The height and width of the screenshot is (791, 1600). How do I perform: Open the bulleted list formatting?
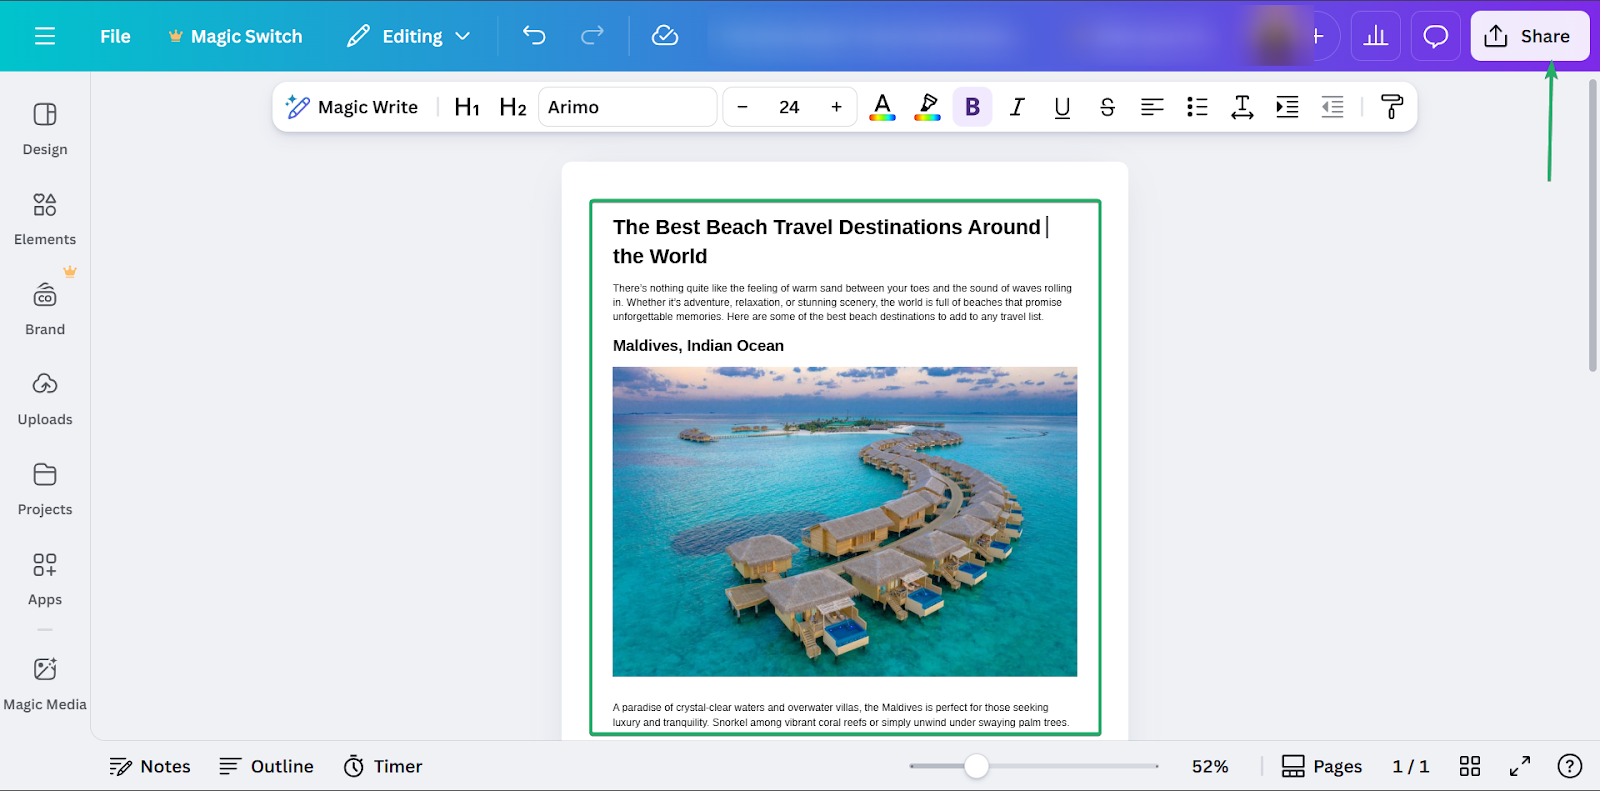pyautogui.click(x=1197, y=107)
